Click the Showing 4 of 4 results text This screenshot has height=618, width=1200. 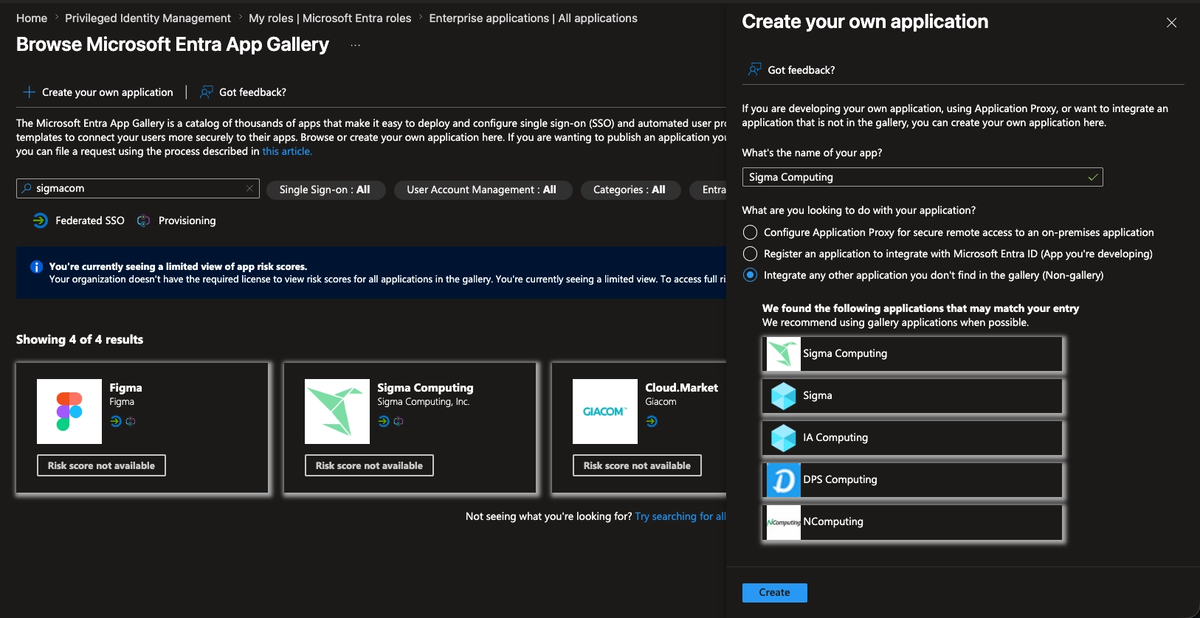pyautogui.click(x=79, y=340)
